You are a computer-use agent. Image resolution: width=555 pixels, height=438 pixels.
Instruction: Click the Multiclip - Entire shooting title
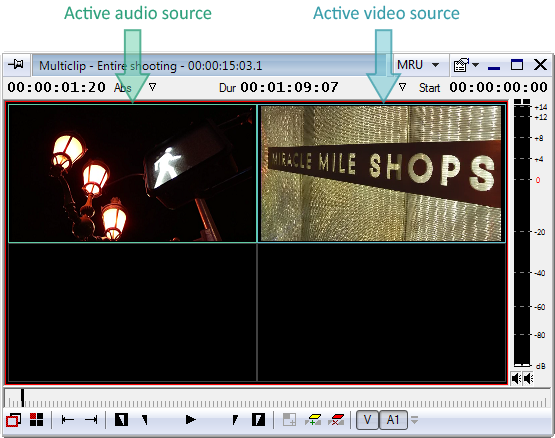click(x=150, y=66)
